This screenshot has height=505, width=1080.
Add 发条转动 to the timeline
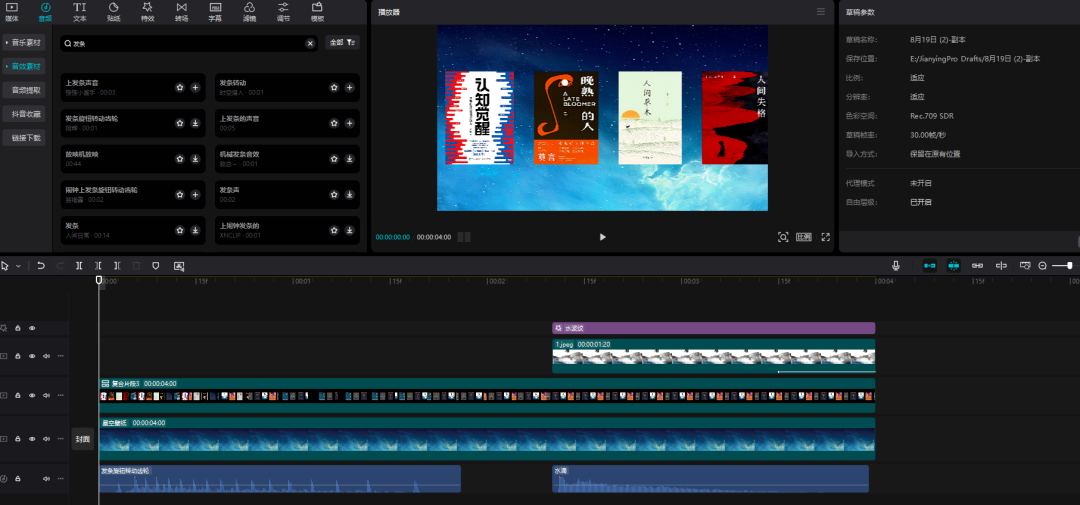349,87
